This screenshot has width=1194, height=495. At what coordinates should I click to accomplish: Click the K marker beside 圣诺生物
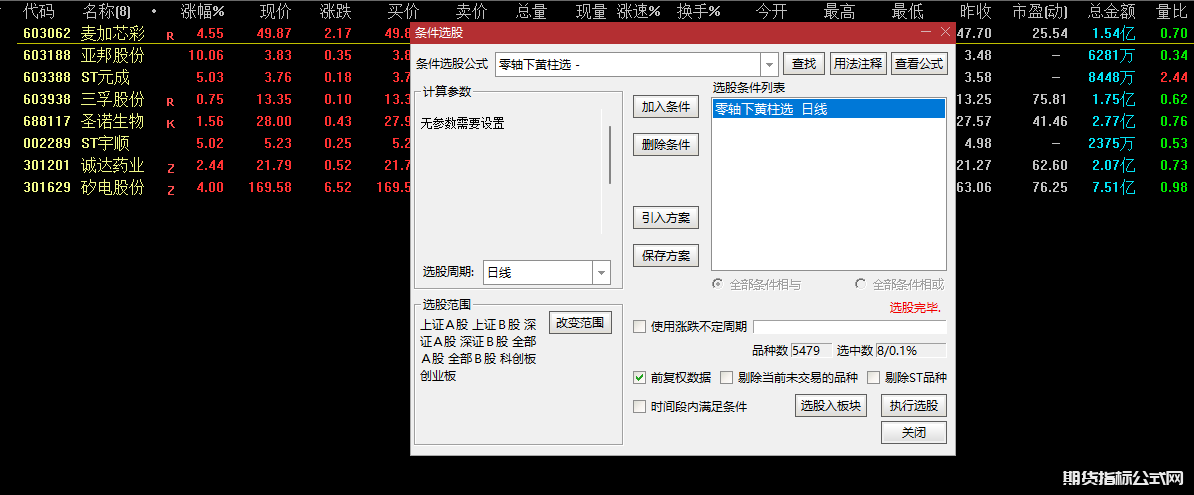(x=170, y=123)
